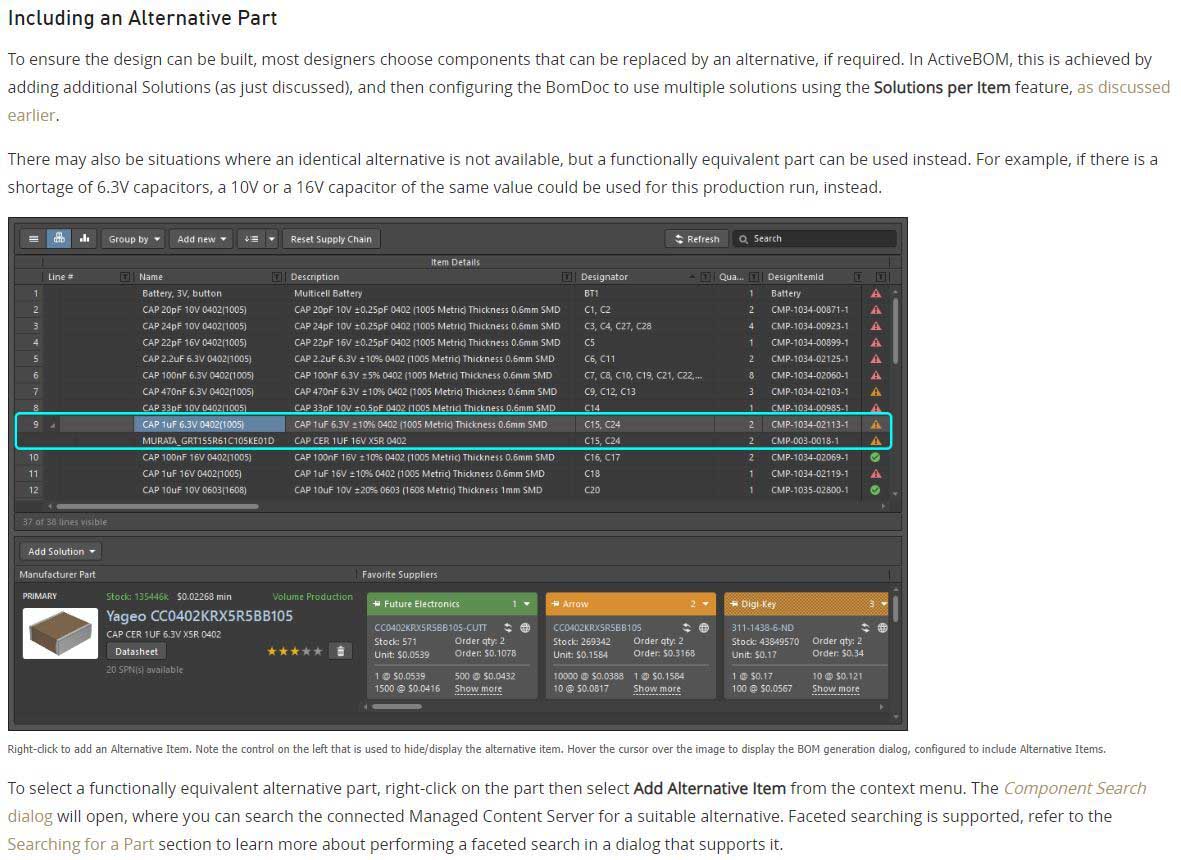Toggle the filter on the Description column

567,277
